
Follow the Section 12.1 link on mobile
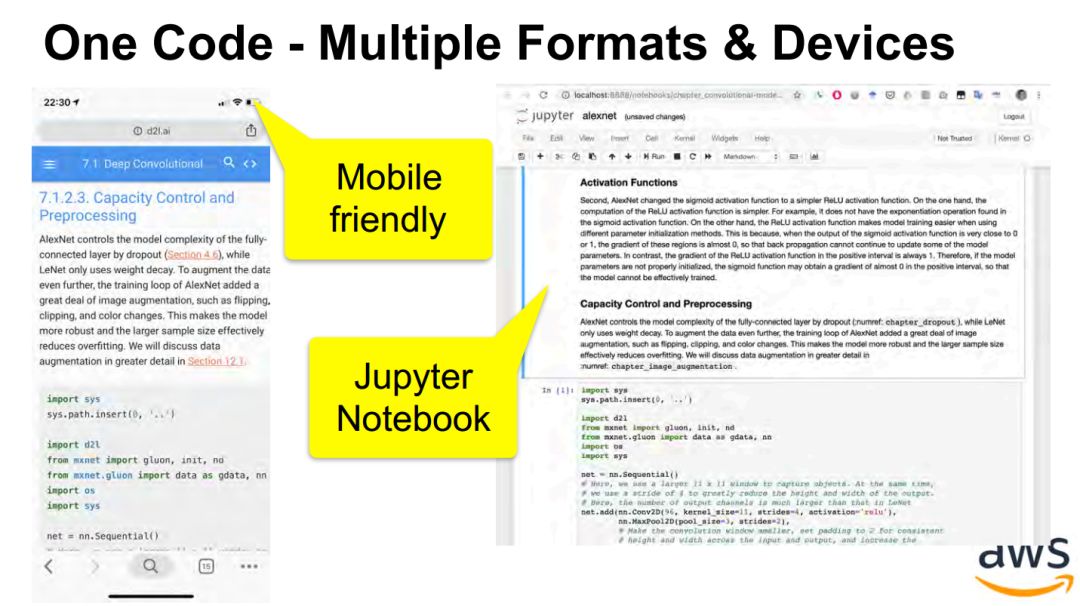click(x=216, y=361)
